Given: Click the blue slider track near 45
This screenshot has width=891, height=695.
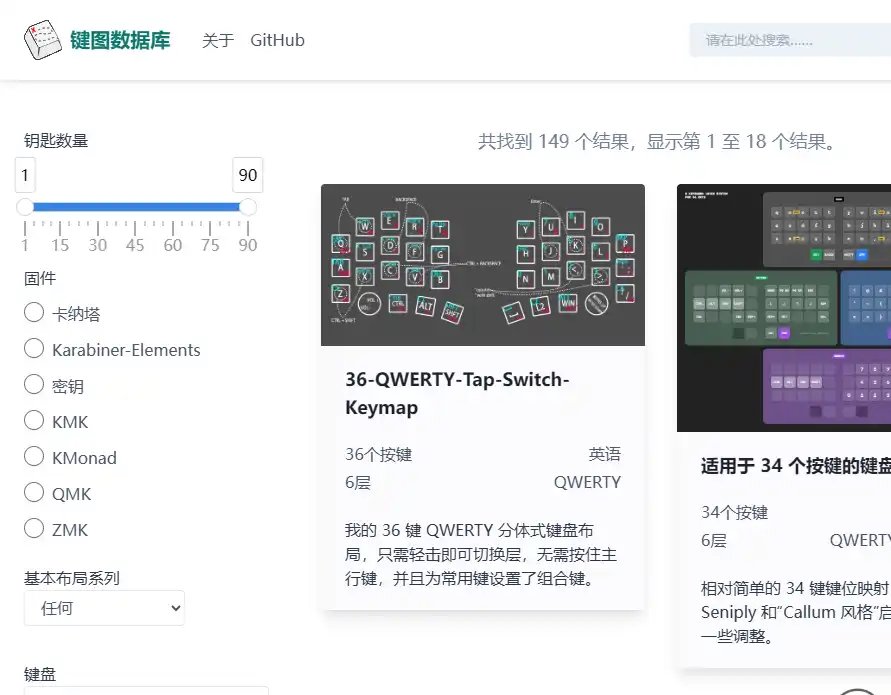Looking at the screenshot, I should [135, 207].
